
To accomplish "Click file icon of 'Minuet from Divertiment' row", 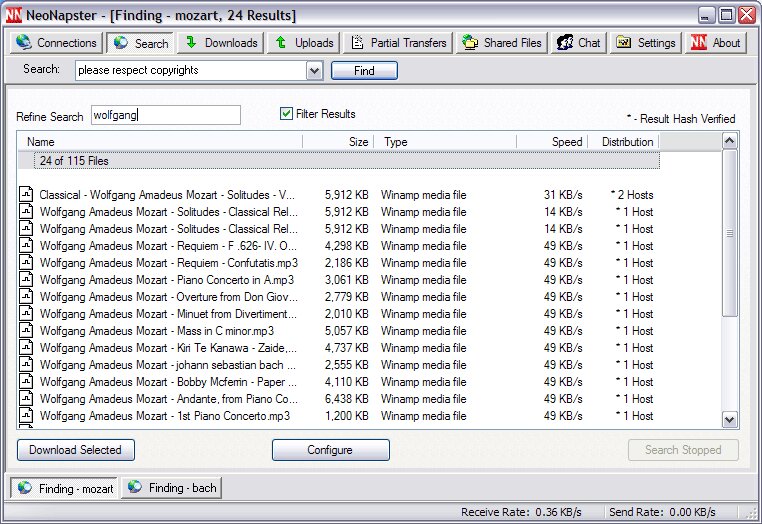I will pyautogui.click(x=26, y=314).
